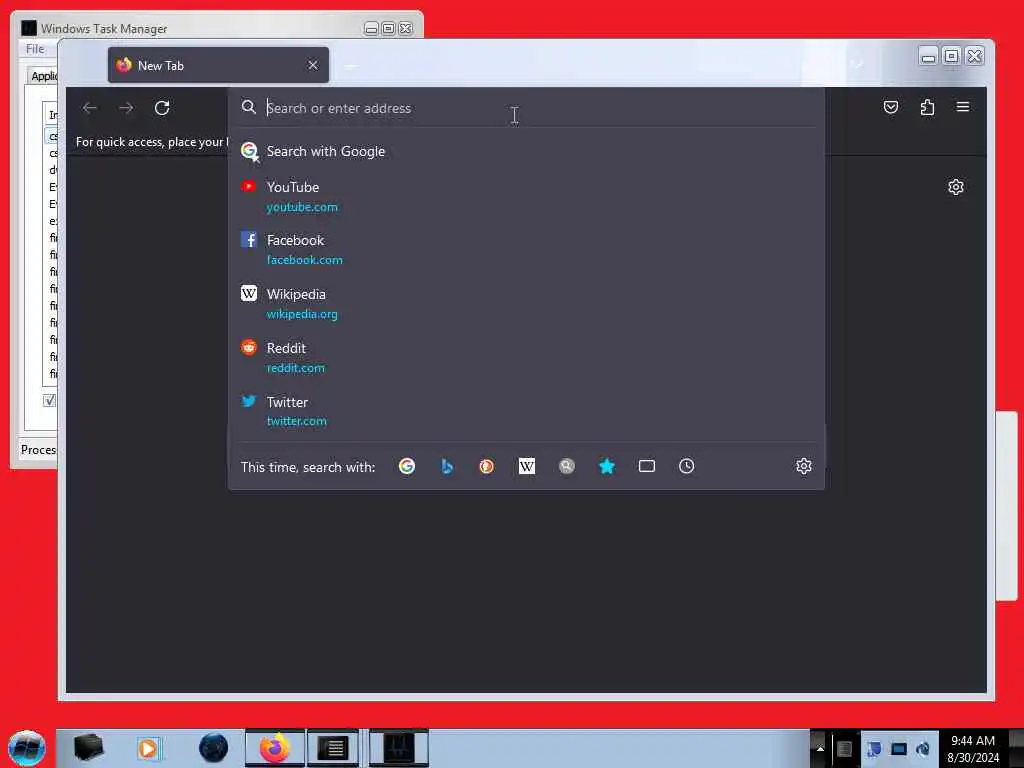
Task: Switch to Firefox in the taskbar
Action: point(274,748)
